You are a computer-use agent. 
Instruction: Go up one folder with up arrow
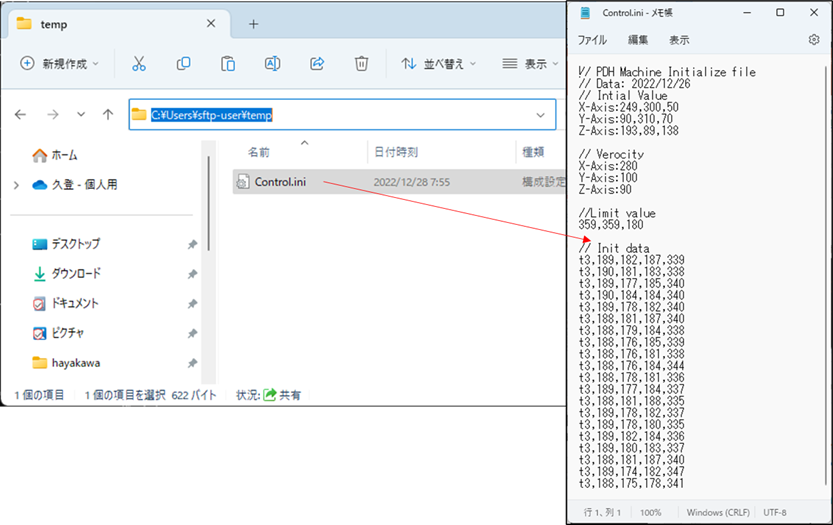click(x=108, y=115)
